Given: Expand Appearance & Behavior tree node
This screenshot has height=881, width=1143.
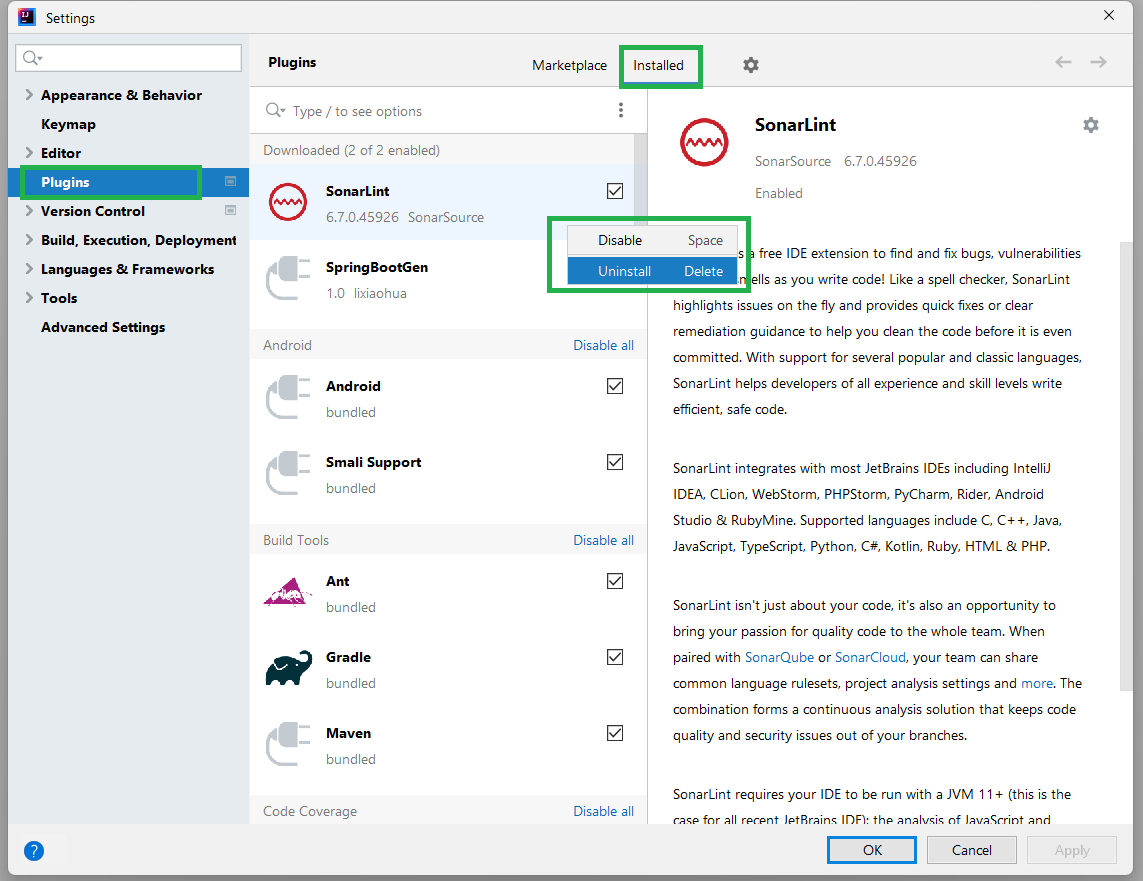Looking at the screenshot, I should pyautogui.click(x=29, y=95).
